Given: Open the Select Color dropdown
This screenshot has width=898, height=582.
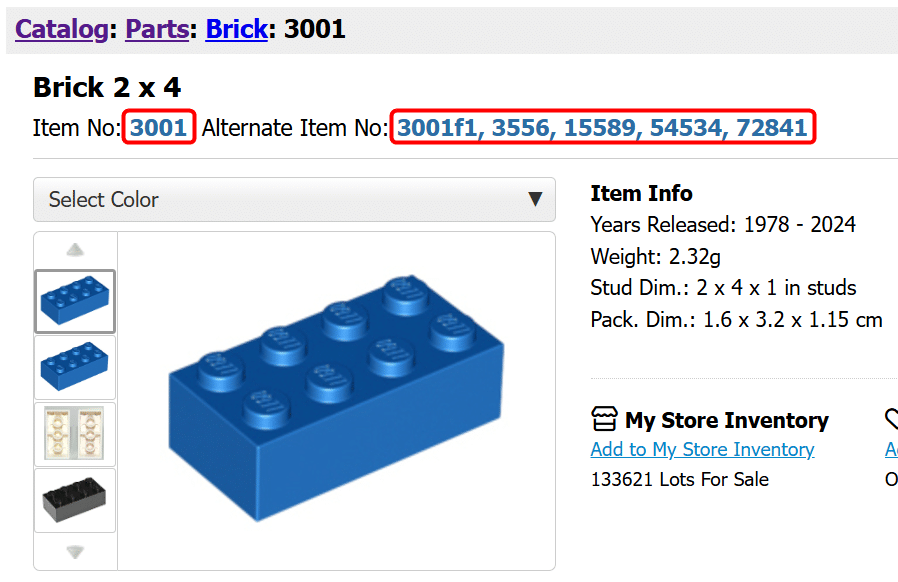Looking at the screenshot, I should click(x=294, y=199).
